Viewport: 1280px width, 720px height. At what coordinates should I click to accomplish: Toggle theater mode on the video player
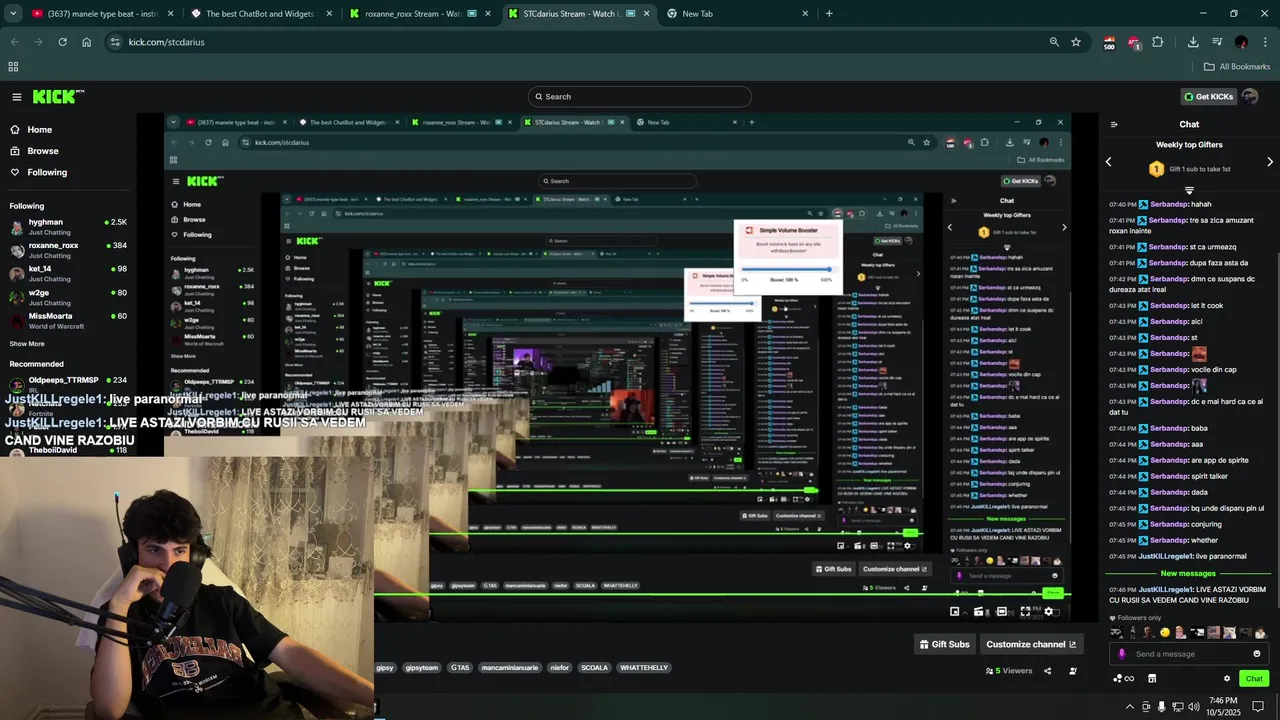coord(1001,612)
